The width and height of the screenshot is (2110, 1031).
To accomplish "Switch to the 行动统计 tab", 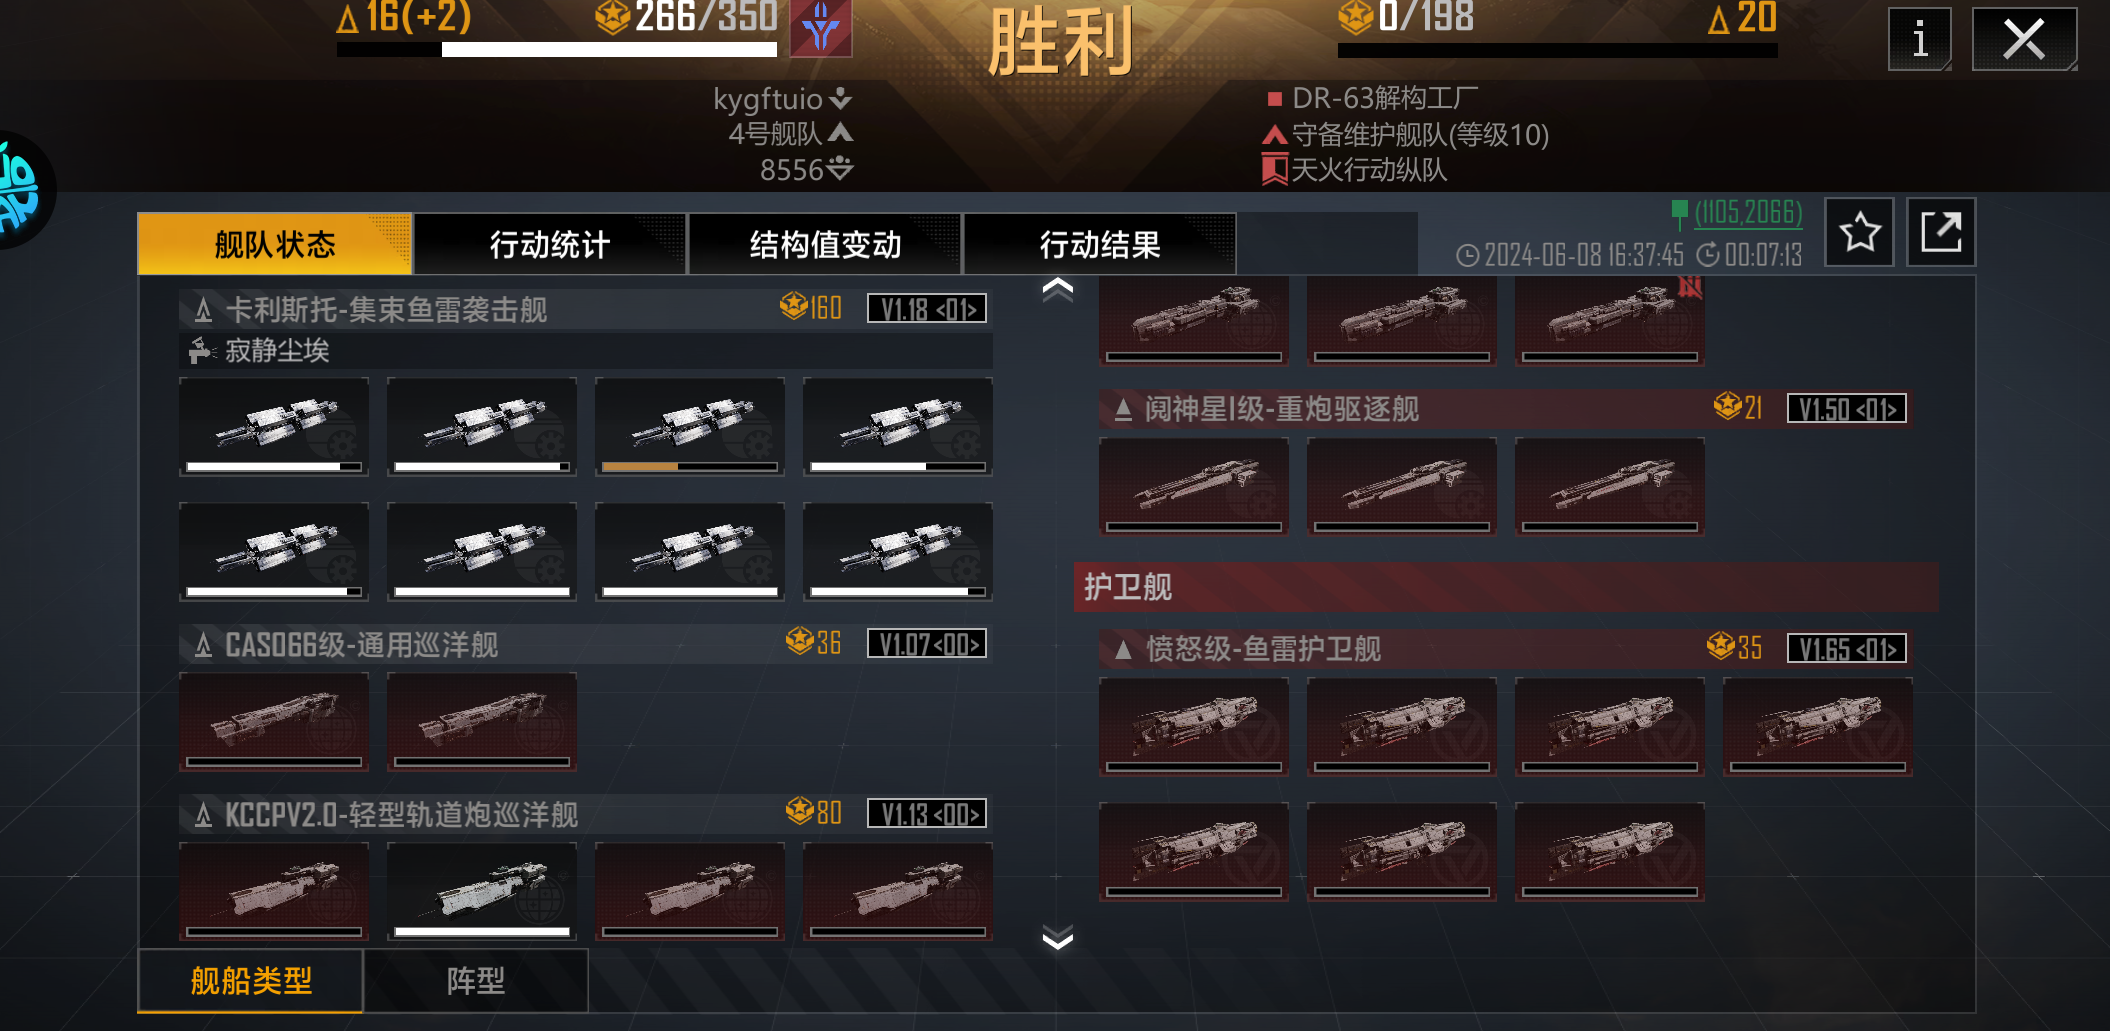I will [550, 244].
